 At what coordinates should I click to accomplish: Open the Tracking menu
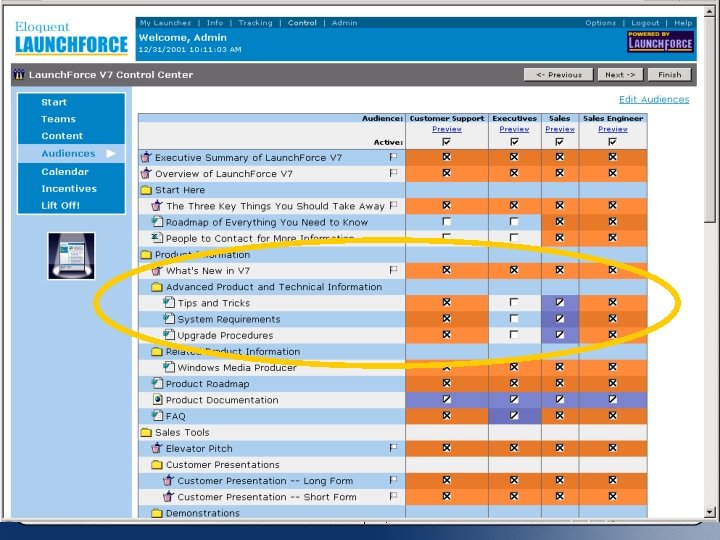click(x=255, y=22)
